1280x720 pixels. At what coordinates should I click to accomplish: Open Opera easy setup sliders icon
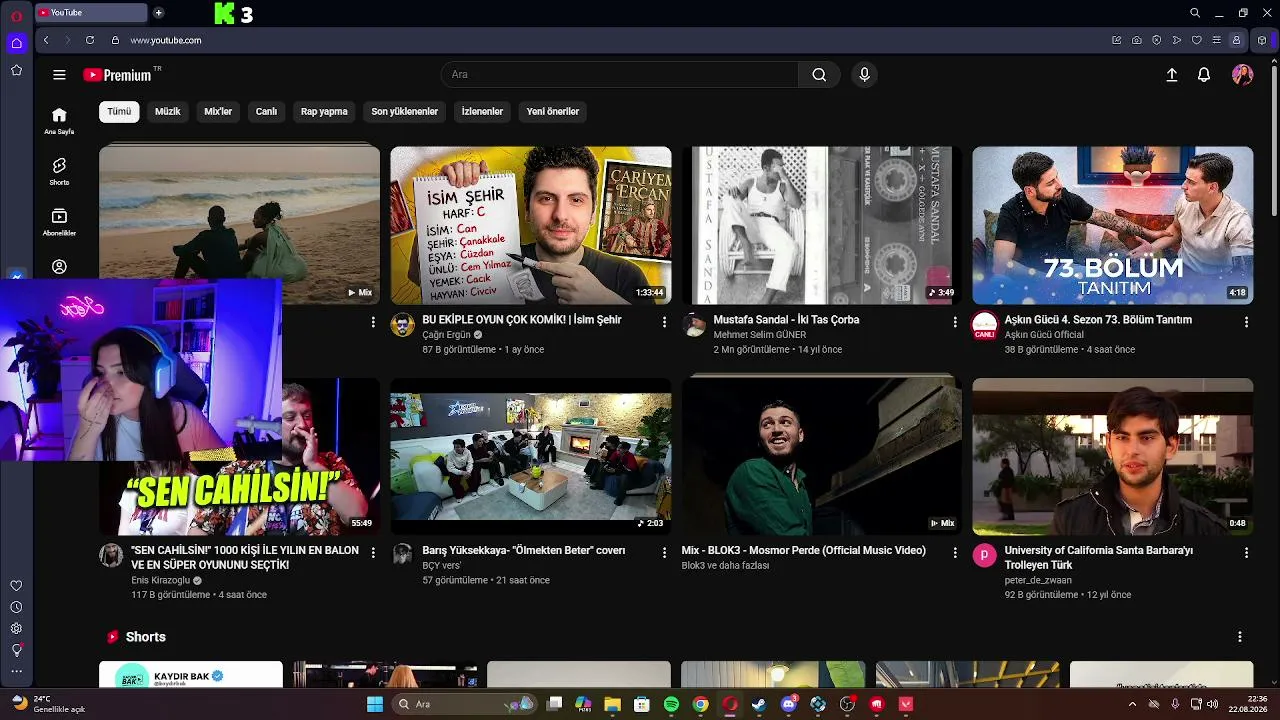(x=1216, y=40)
